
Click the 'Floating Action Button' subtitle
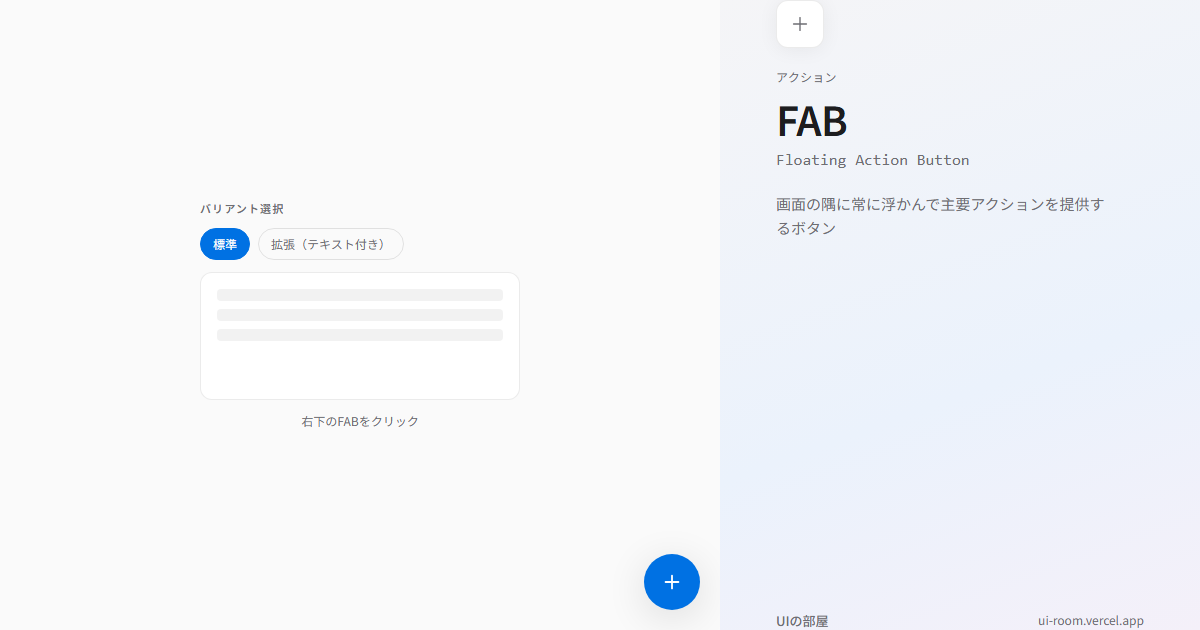(873, 160)
